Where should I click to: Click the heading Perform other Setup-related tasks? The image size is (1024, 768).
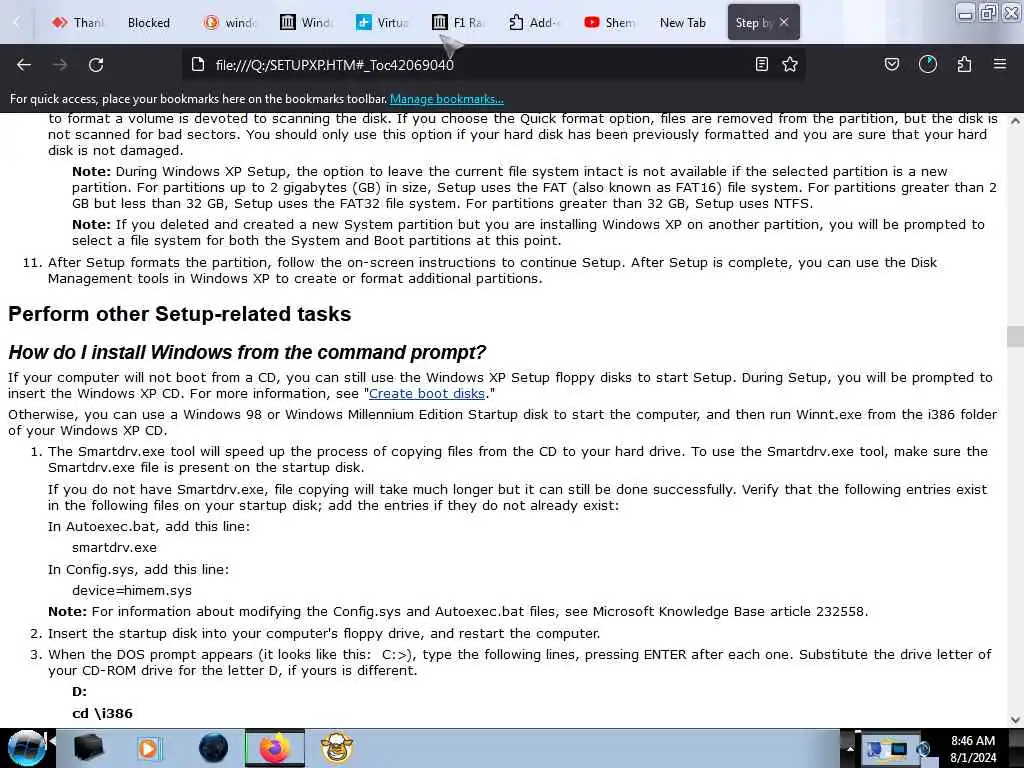(180, 314)
